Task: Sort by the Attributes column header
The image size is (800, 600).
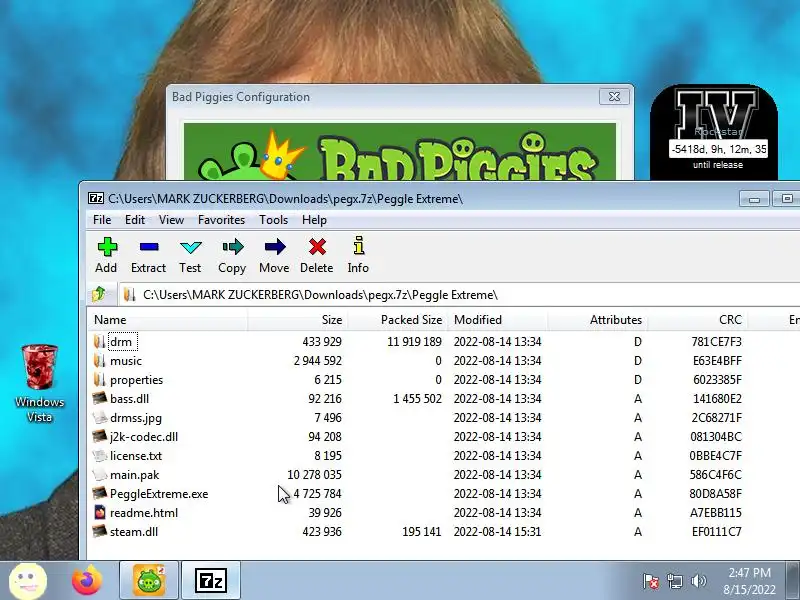Action: pyautogui.click(x=597, y=320)
